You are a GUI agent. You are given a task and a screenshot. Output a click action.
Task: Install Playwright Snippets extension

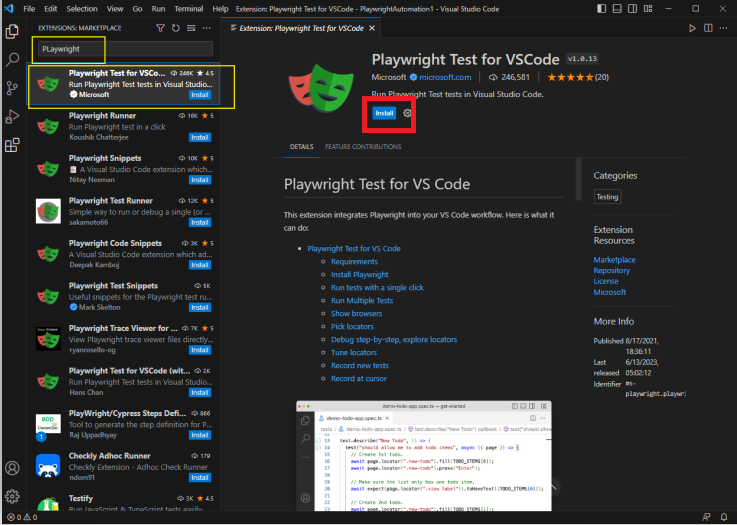pyautogui.click(x=200, y=180)
